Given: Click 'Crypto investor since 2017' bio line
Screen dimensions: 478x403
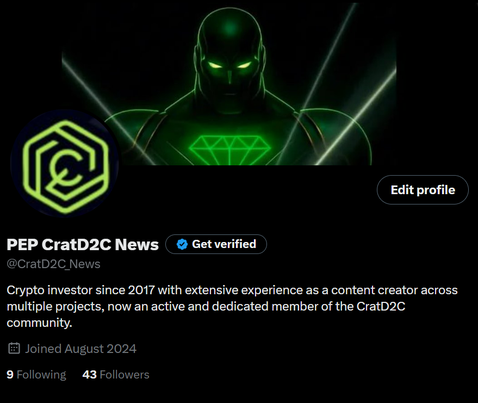Looking at the screenshot, I should (x=80, y=290).
